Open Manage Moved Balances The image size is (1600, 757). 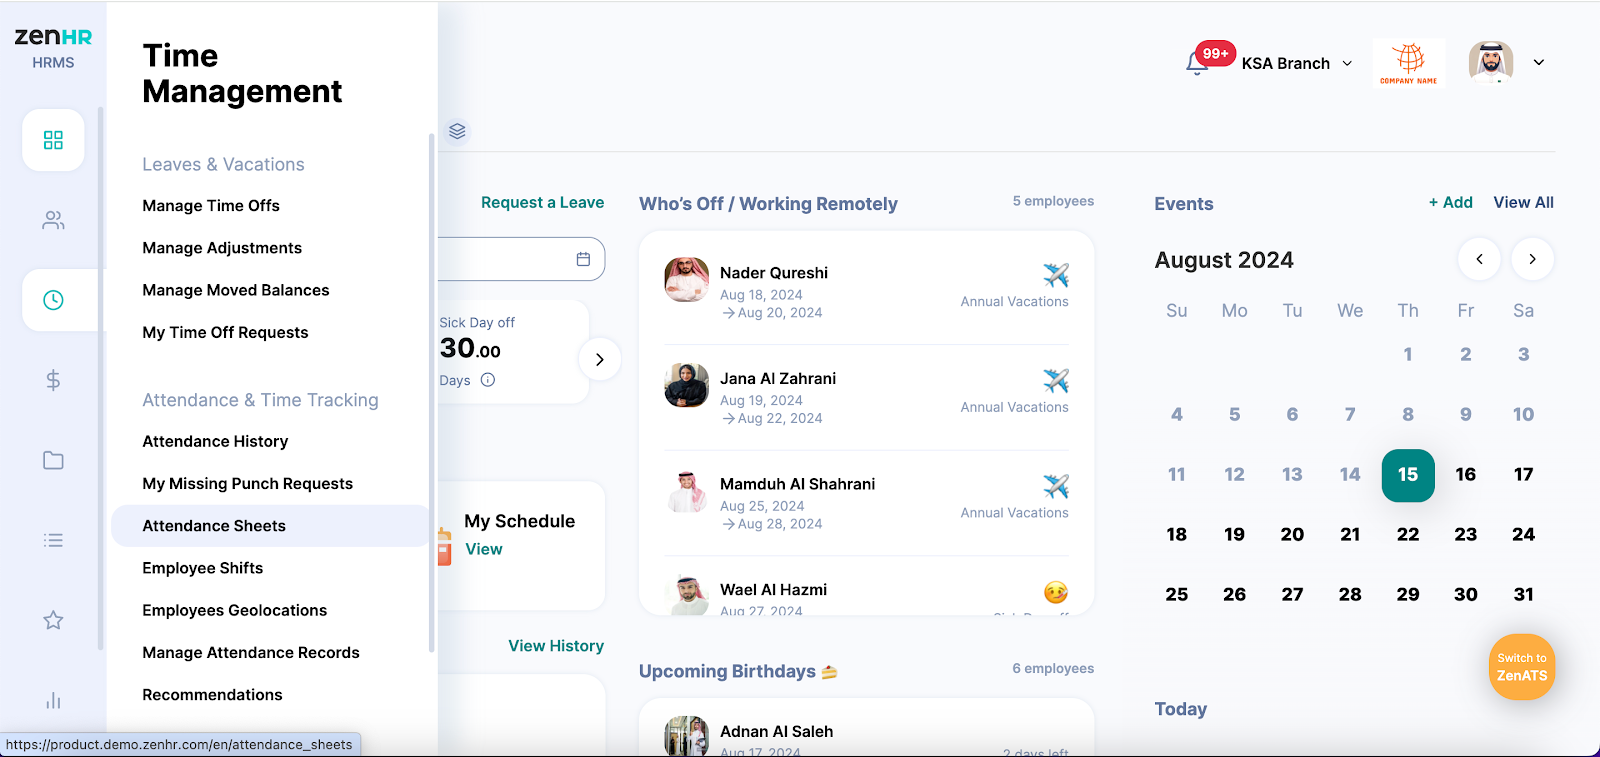click(x=236, y=290)
